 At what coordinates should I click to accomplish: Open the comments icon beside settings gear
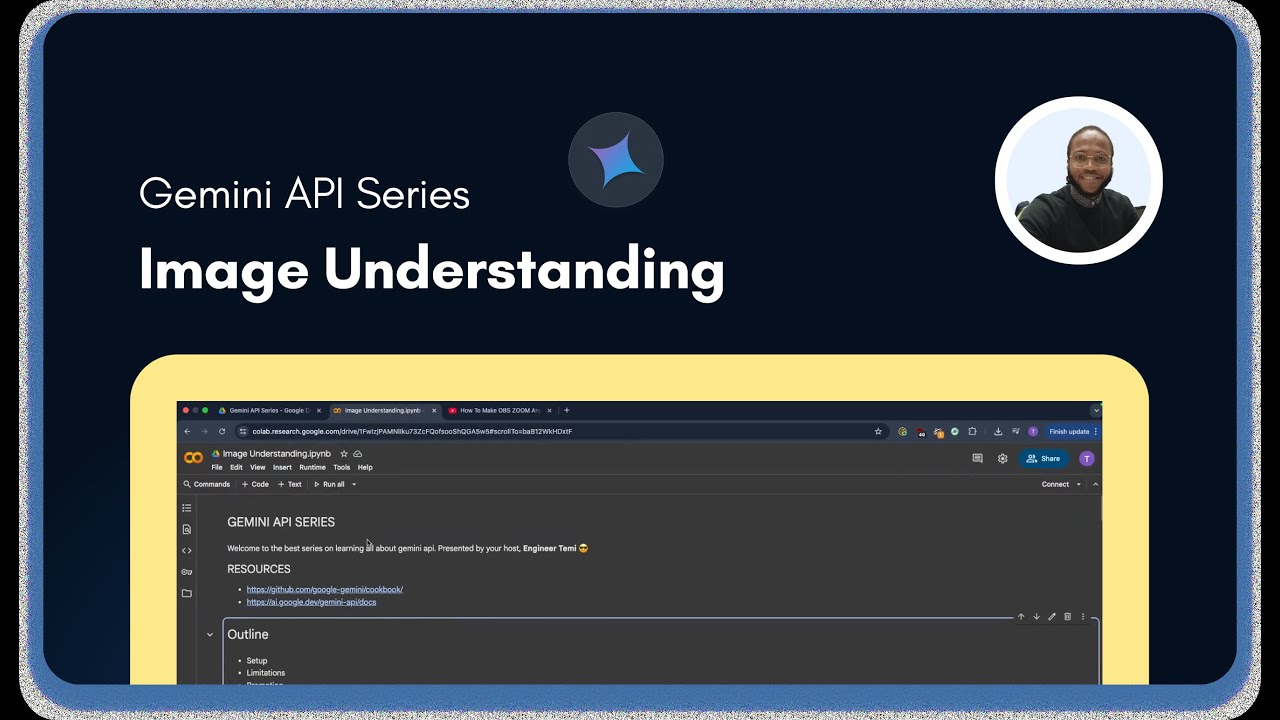point(977,459)
